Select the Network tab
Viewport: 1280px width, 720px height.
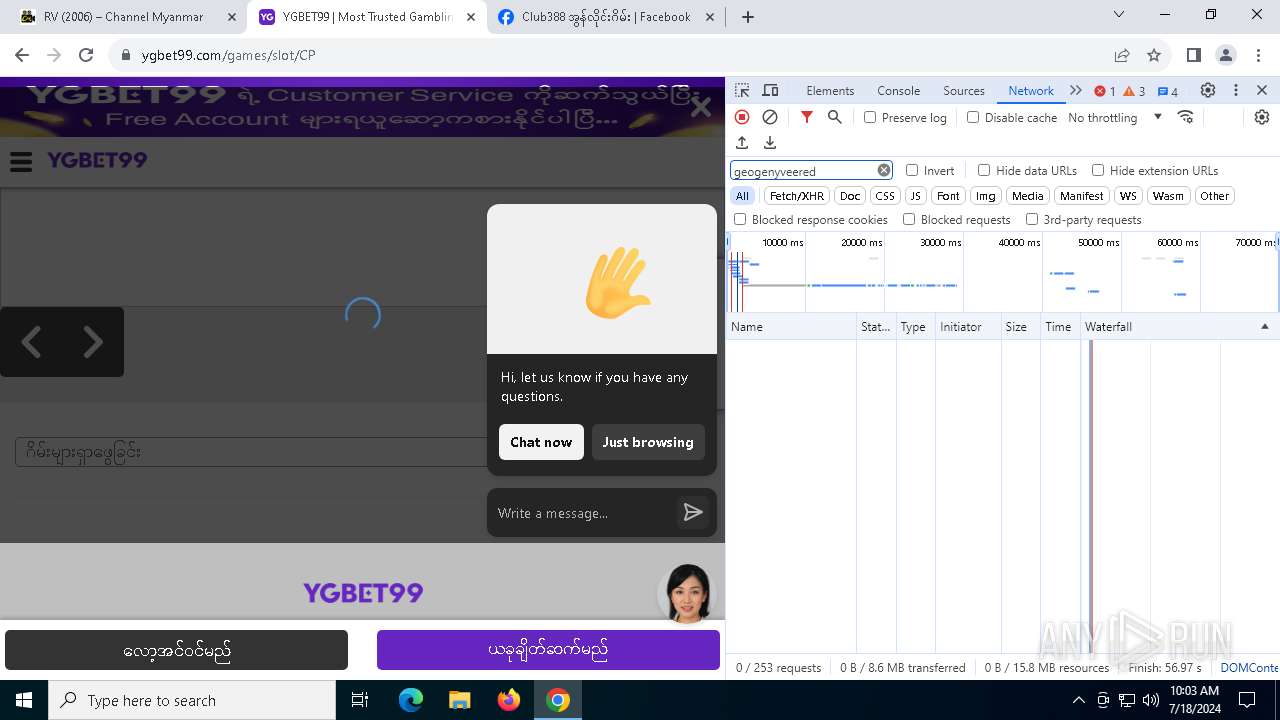coord(1031,90)
